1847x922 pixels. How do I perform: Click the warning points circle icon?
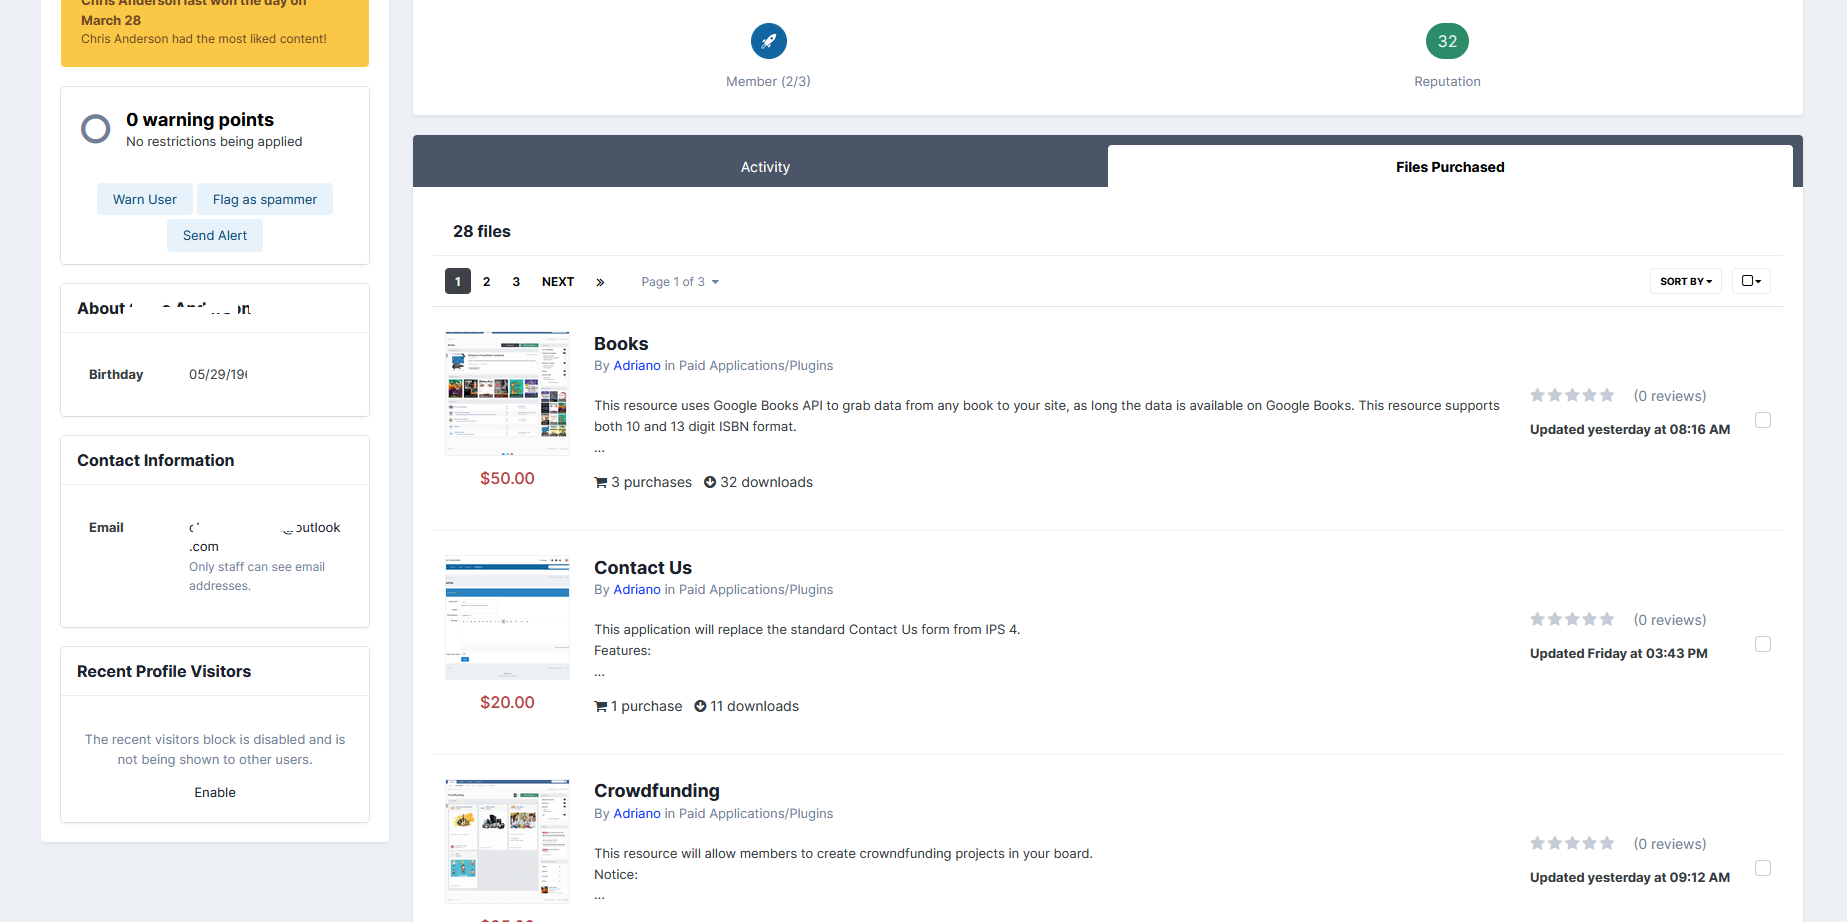click(96, 129)
